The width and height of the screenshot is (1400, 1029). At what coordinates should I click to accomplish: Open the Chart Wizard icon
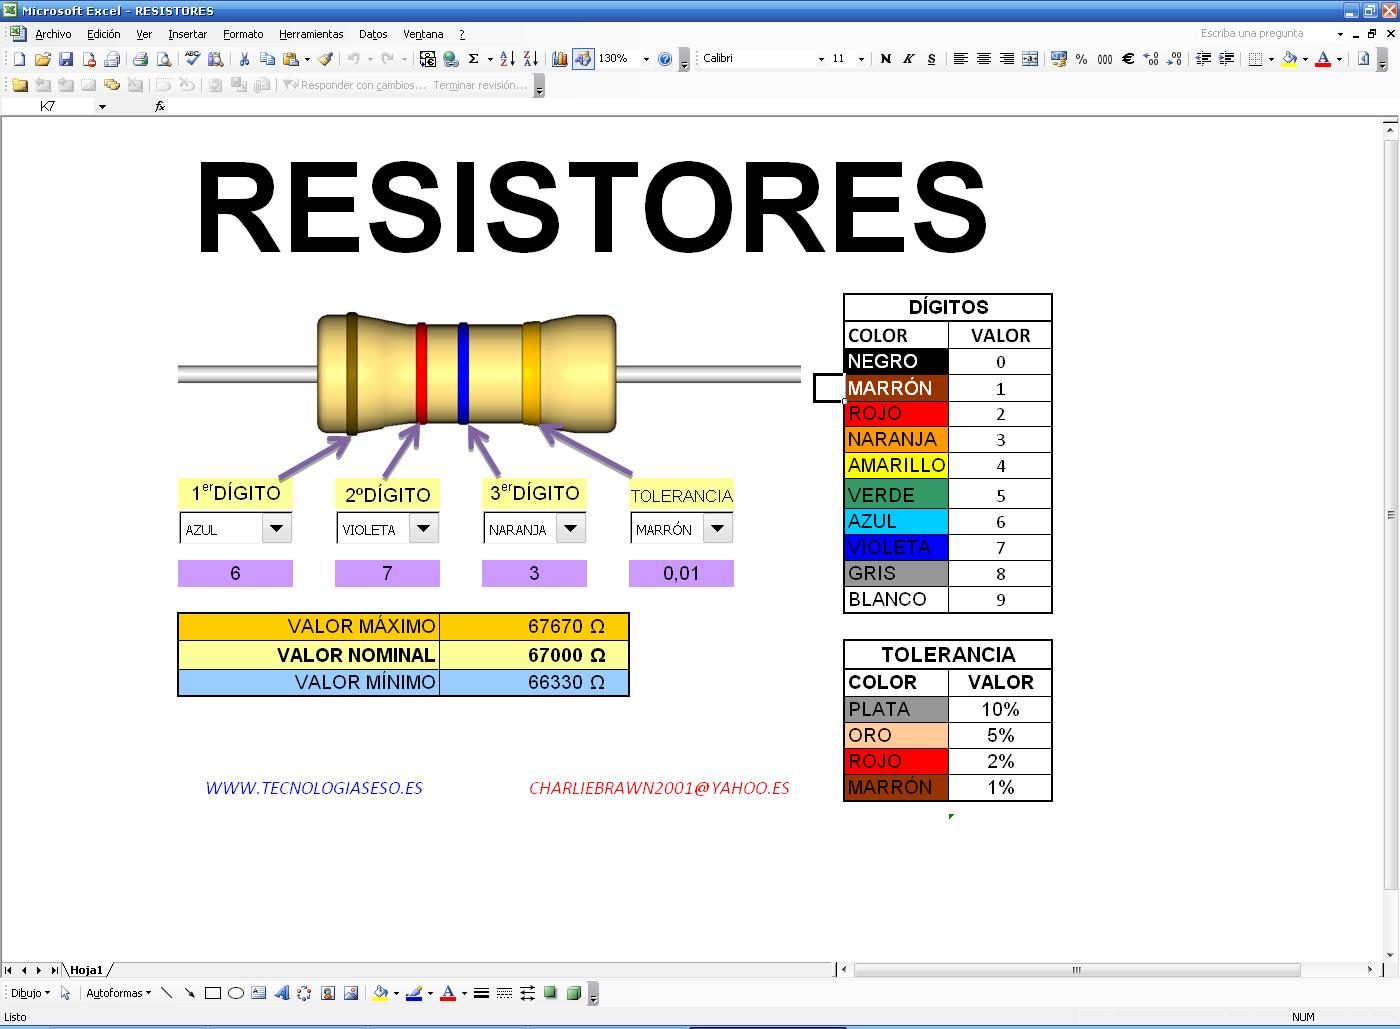coord(560,60)
